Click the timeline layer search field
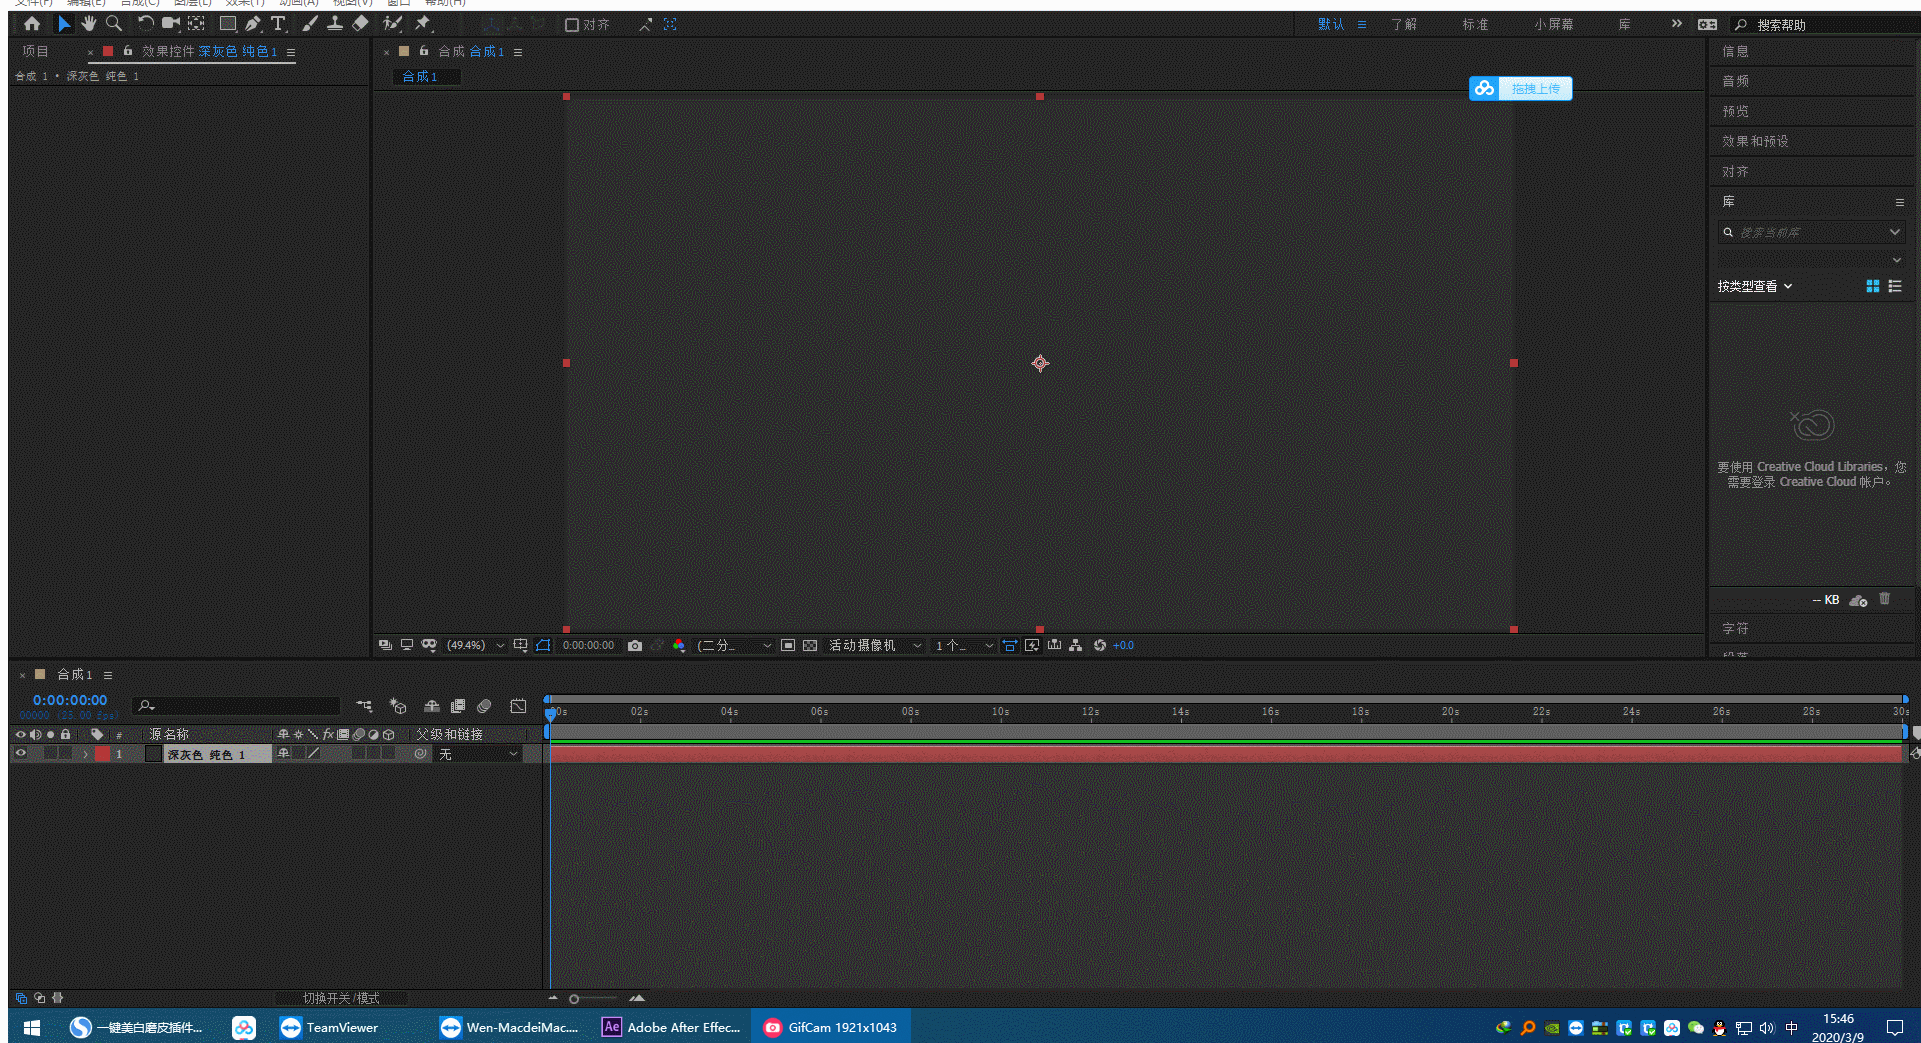Screen dimensions: 1921x1043 [x=237, y=706]
